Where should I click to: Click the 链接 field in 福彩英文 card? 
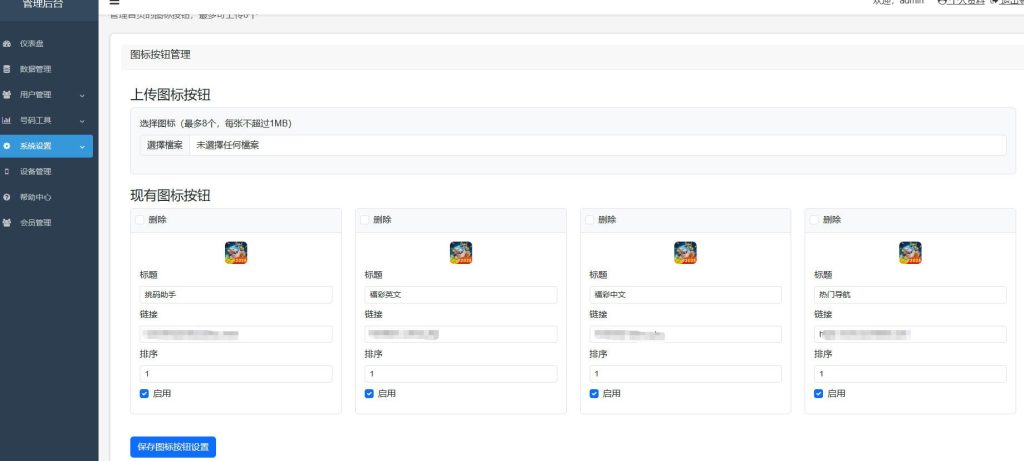[461, 334]
